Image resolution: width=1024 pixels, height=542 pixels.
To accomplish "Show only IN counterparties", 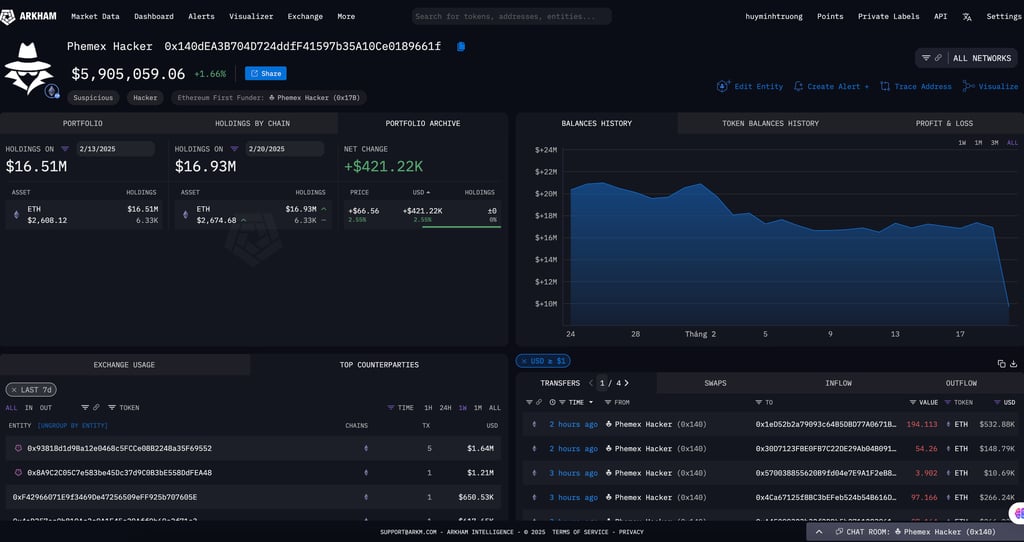I will pos(29,407).
